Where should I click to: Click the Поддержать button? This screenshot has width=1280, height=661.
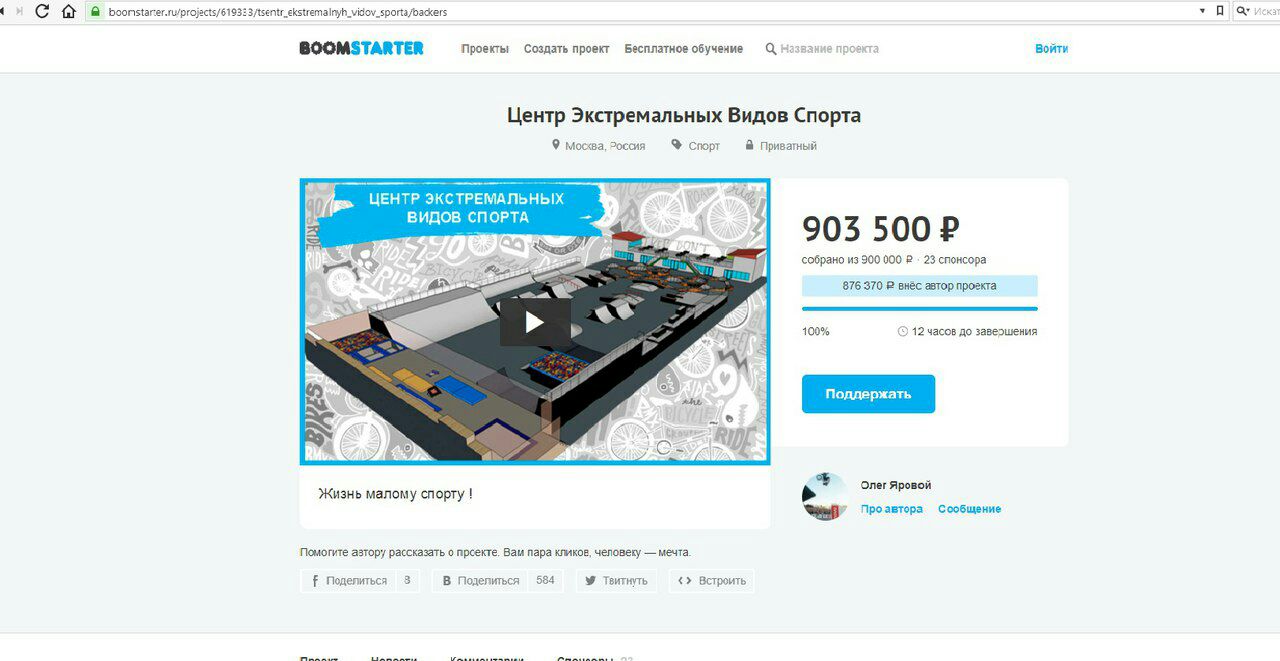868,394
